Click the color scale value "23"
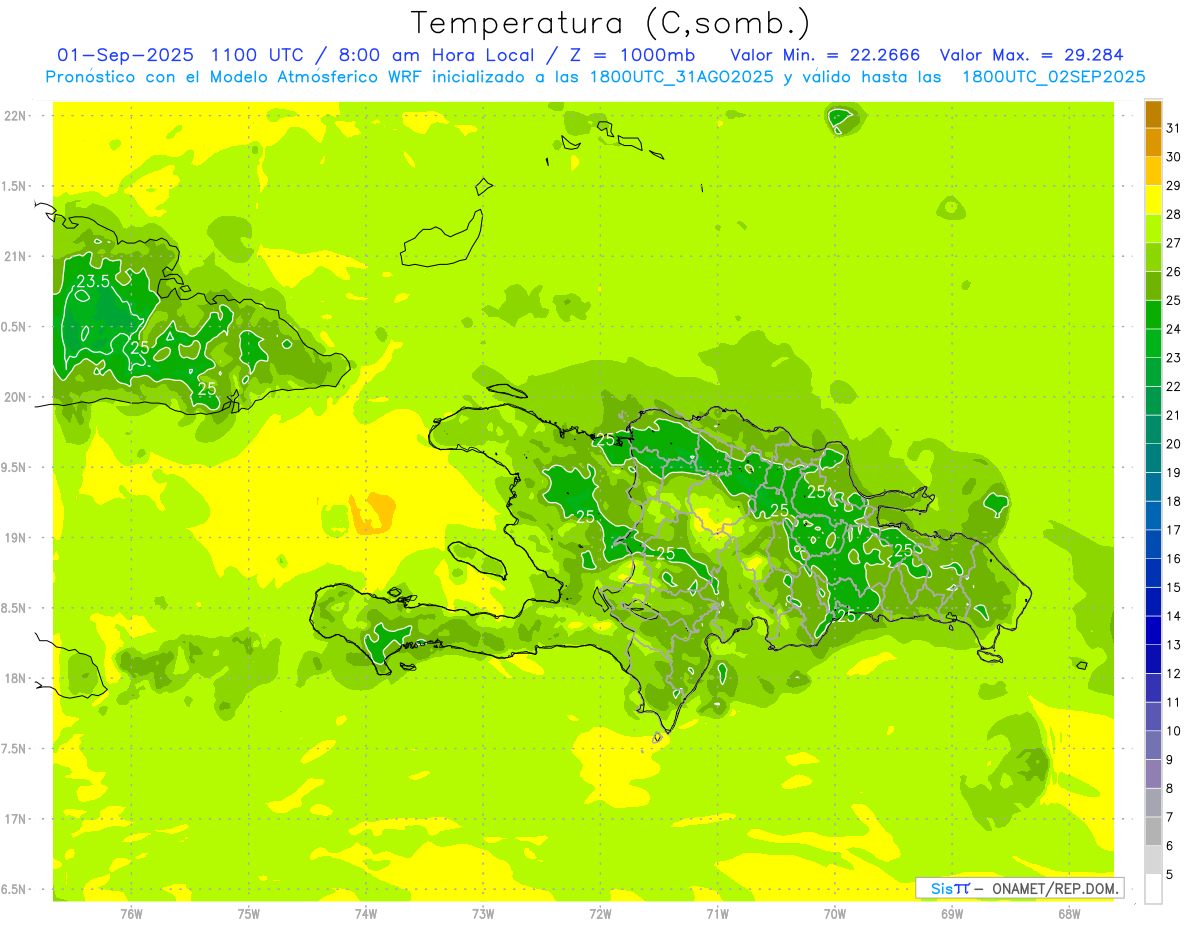1200x927 pixels. (1174, 358)
